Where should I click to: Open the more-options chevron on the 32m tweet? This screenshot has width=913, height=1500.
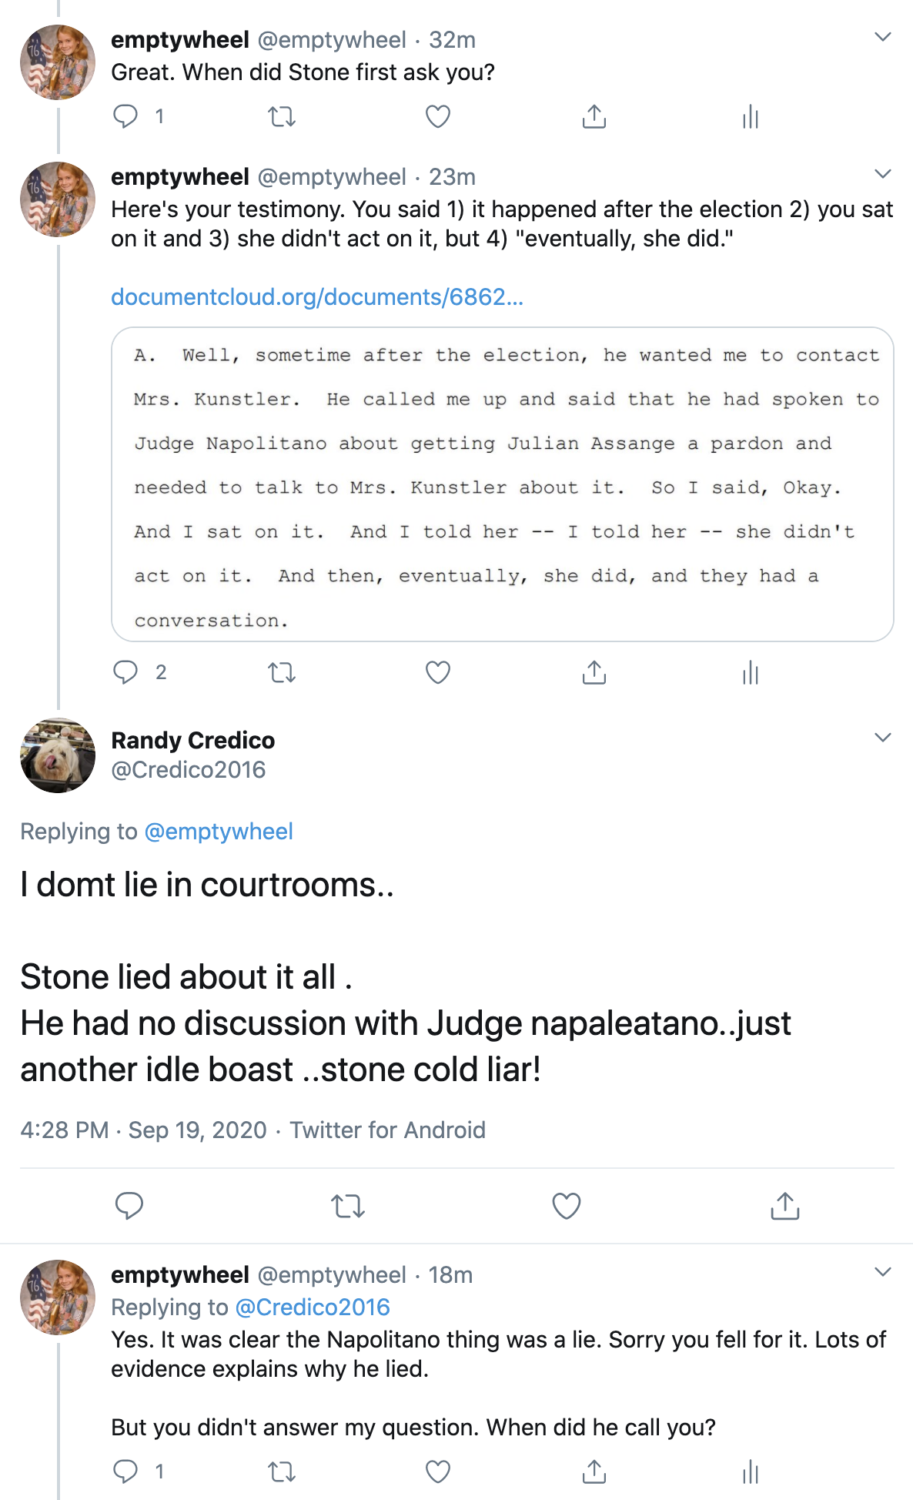tap(882, 38)
